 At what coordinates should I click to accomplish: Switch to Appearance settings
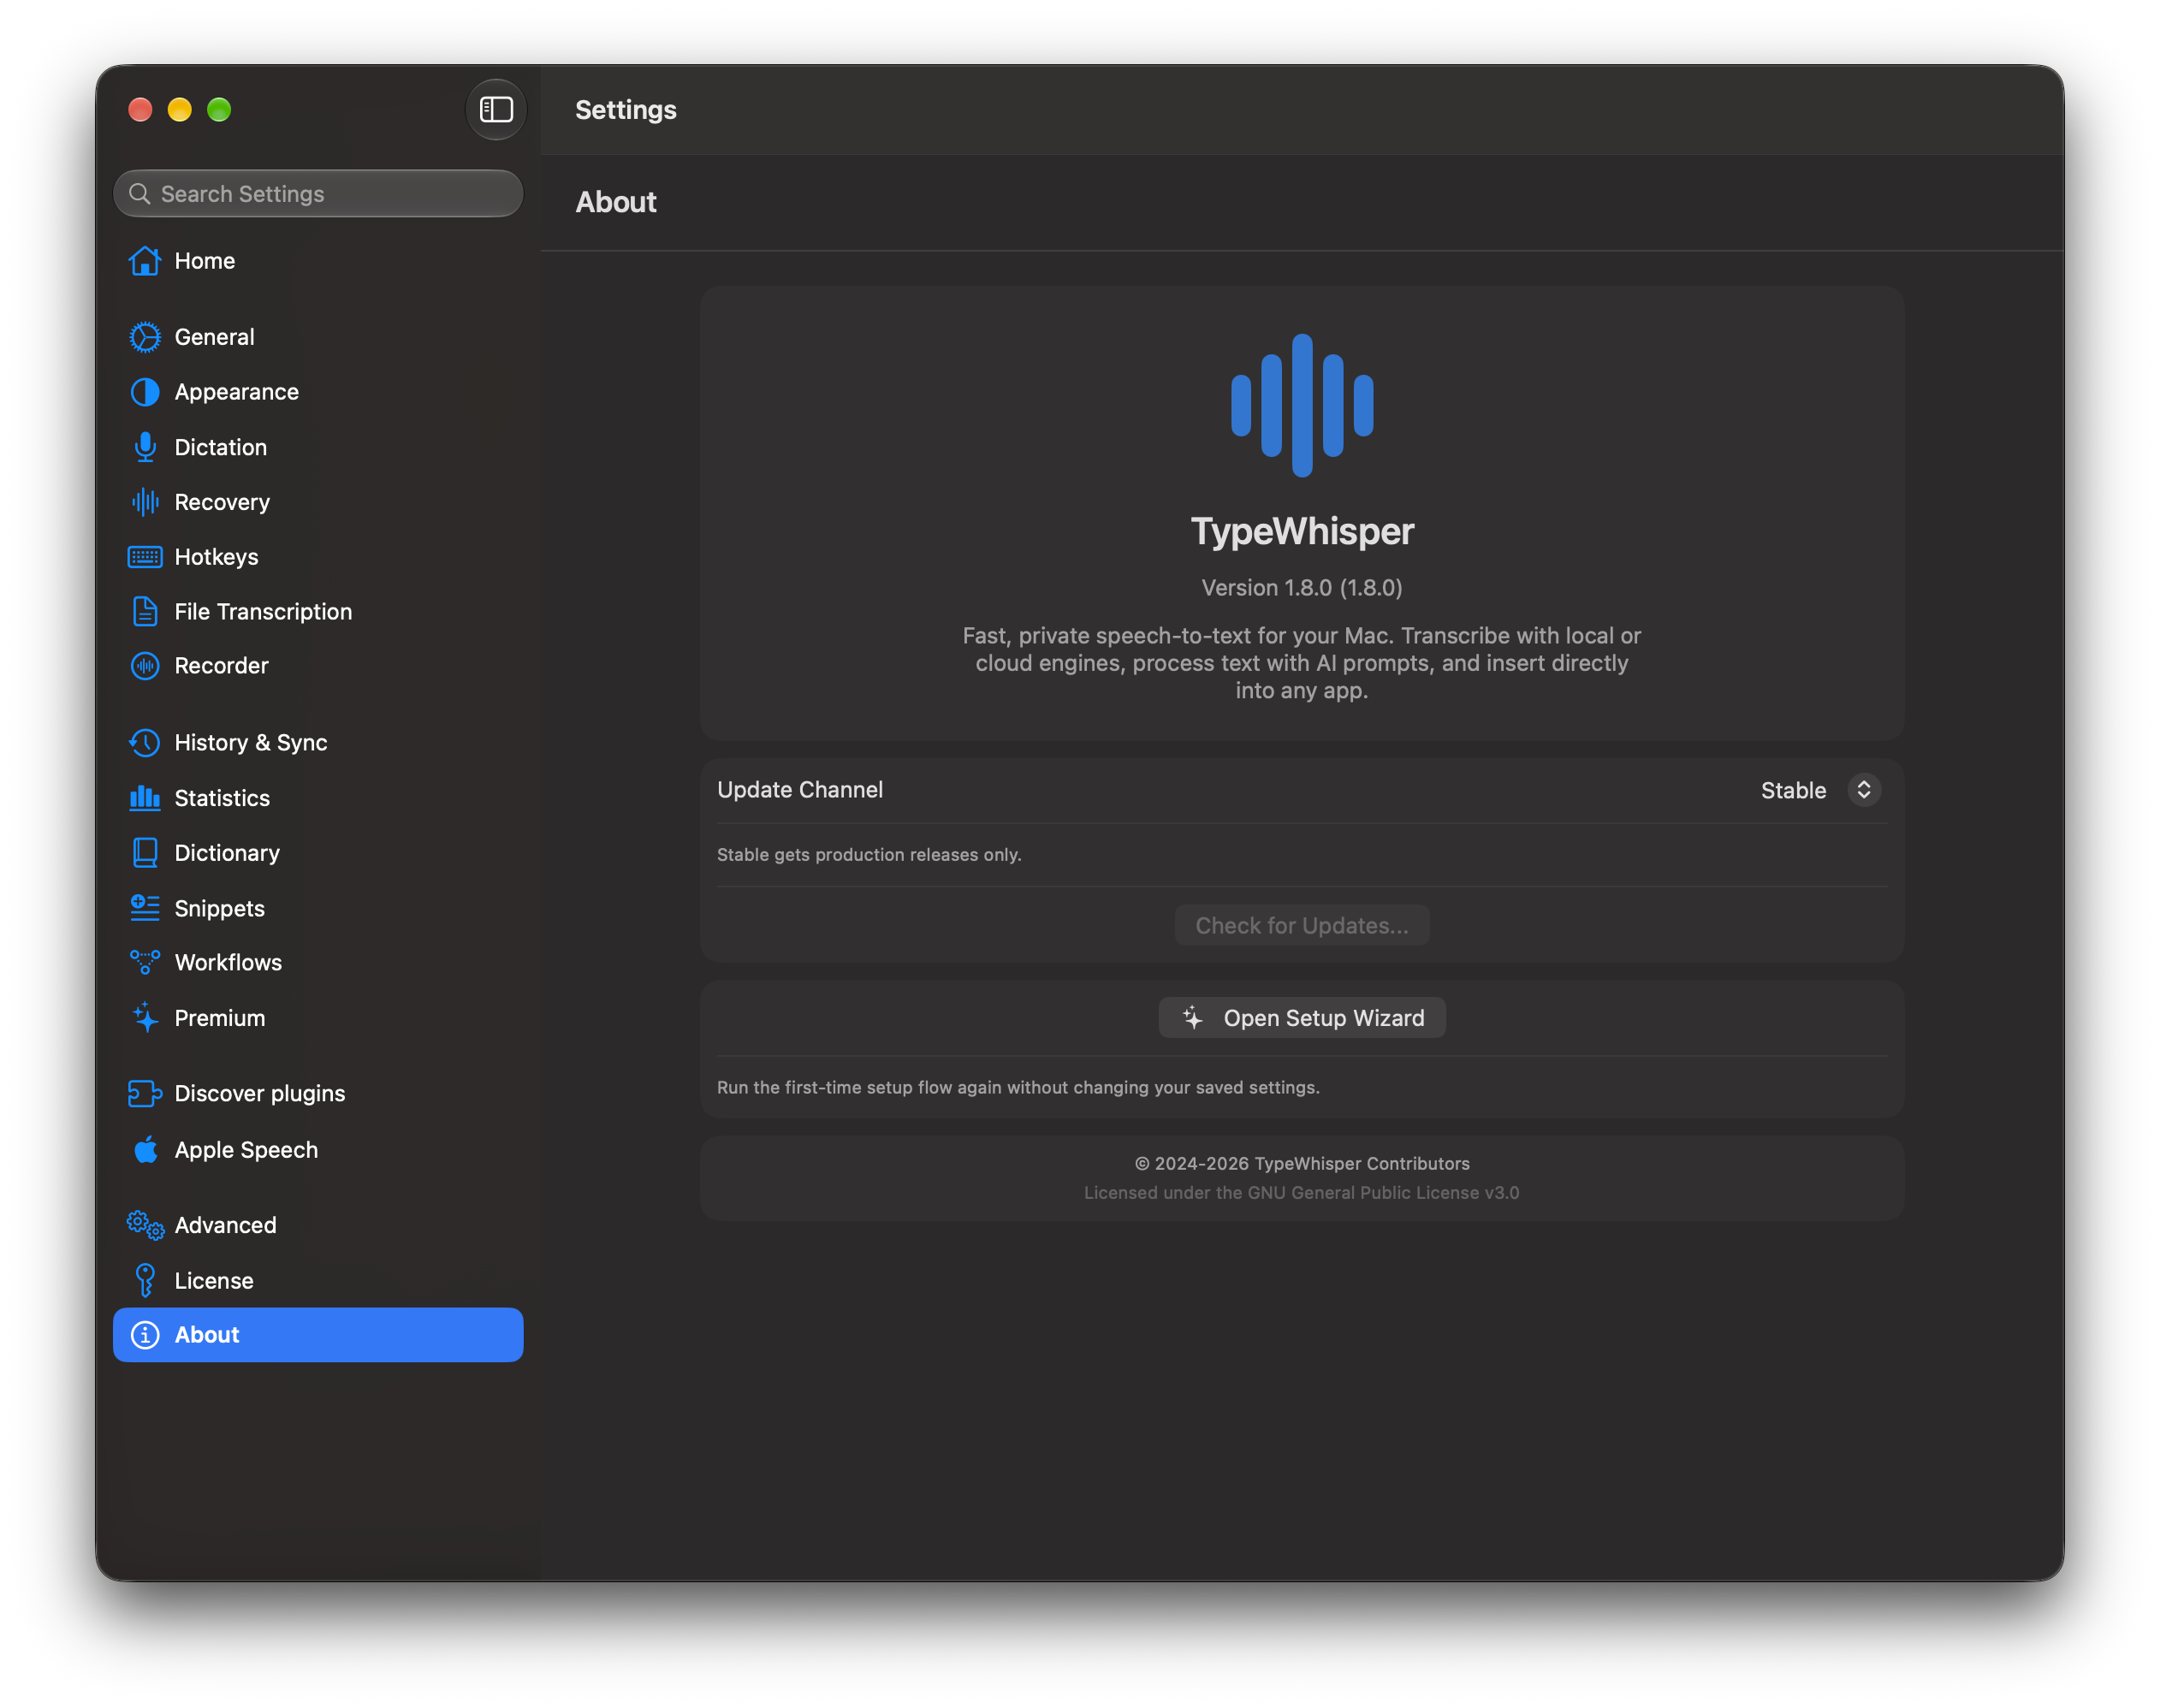coord(318,392)
